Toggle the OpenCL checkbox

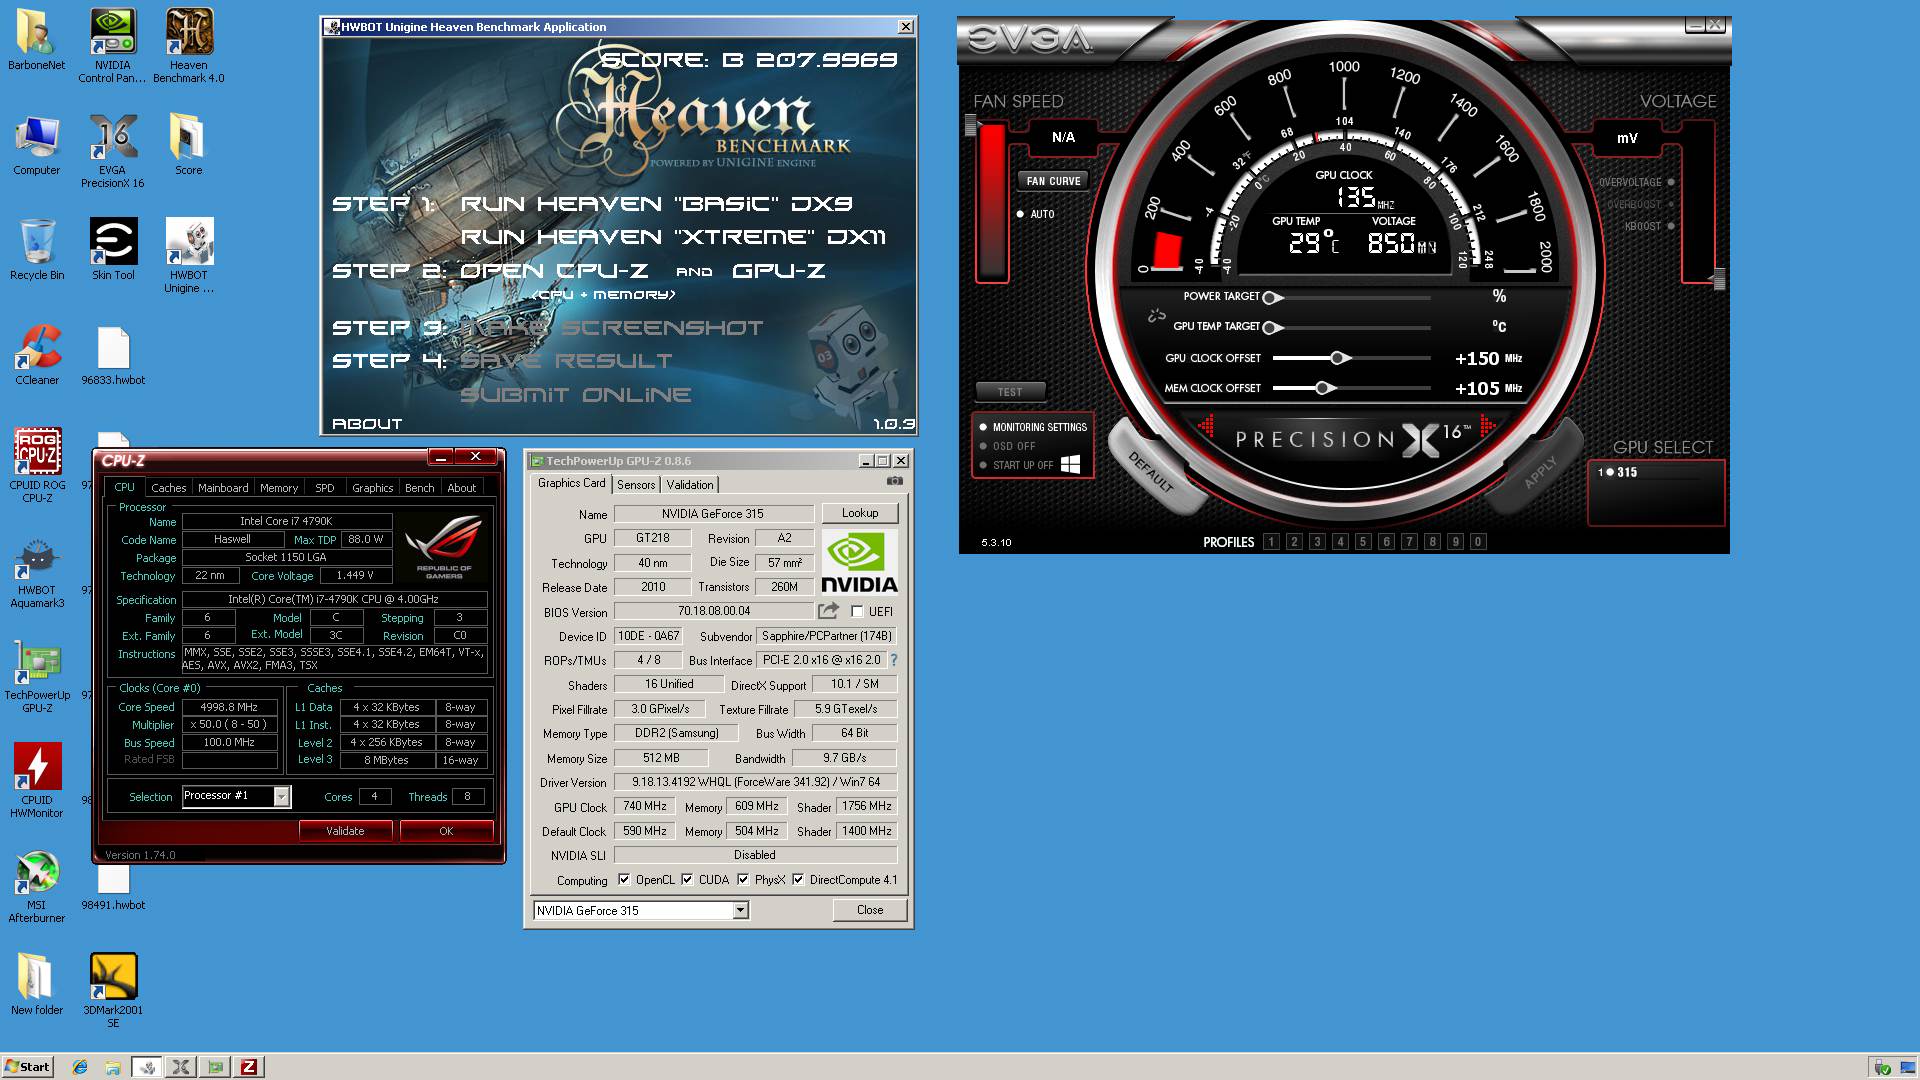[624, 880]
